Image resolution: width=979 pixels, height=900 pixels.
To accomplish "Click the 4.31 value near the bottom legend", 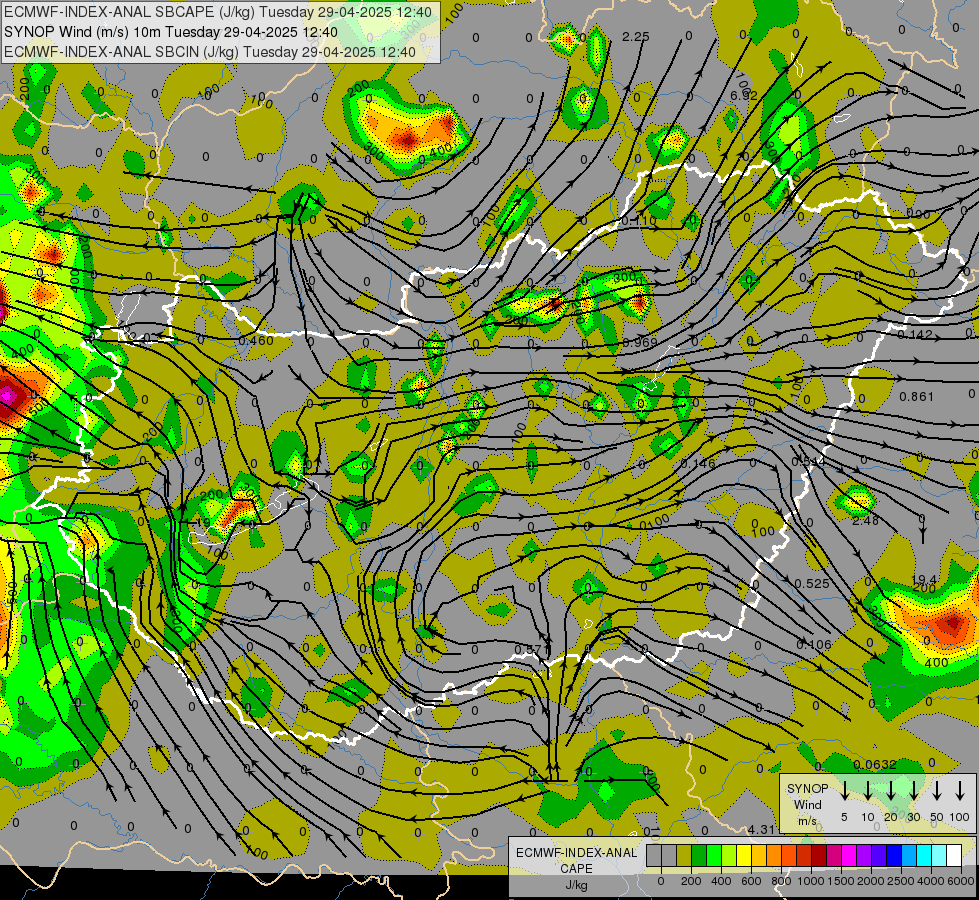I will coord(762,829).
